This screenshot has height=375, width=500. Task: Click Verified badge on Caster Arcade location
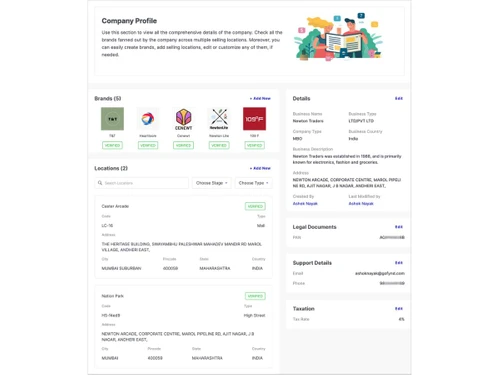pos(255,206)
